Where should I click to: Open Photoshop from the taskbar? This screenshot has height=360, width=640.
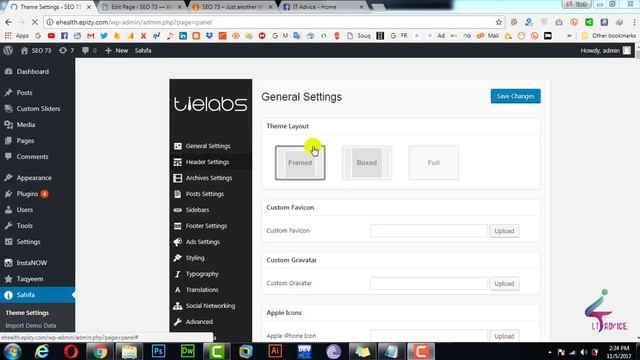click(x=158, y=351)
